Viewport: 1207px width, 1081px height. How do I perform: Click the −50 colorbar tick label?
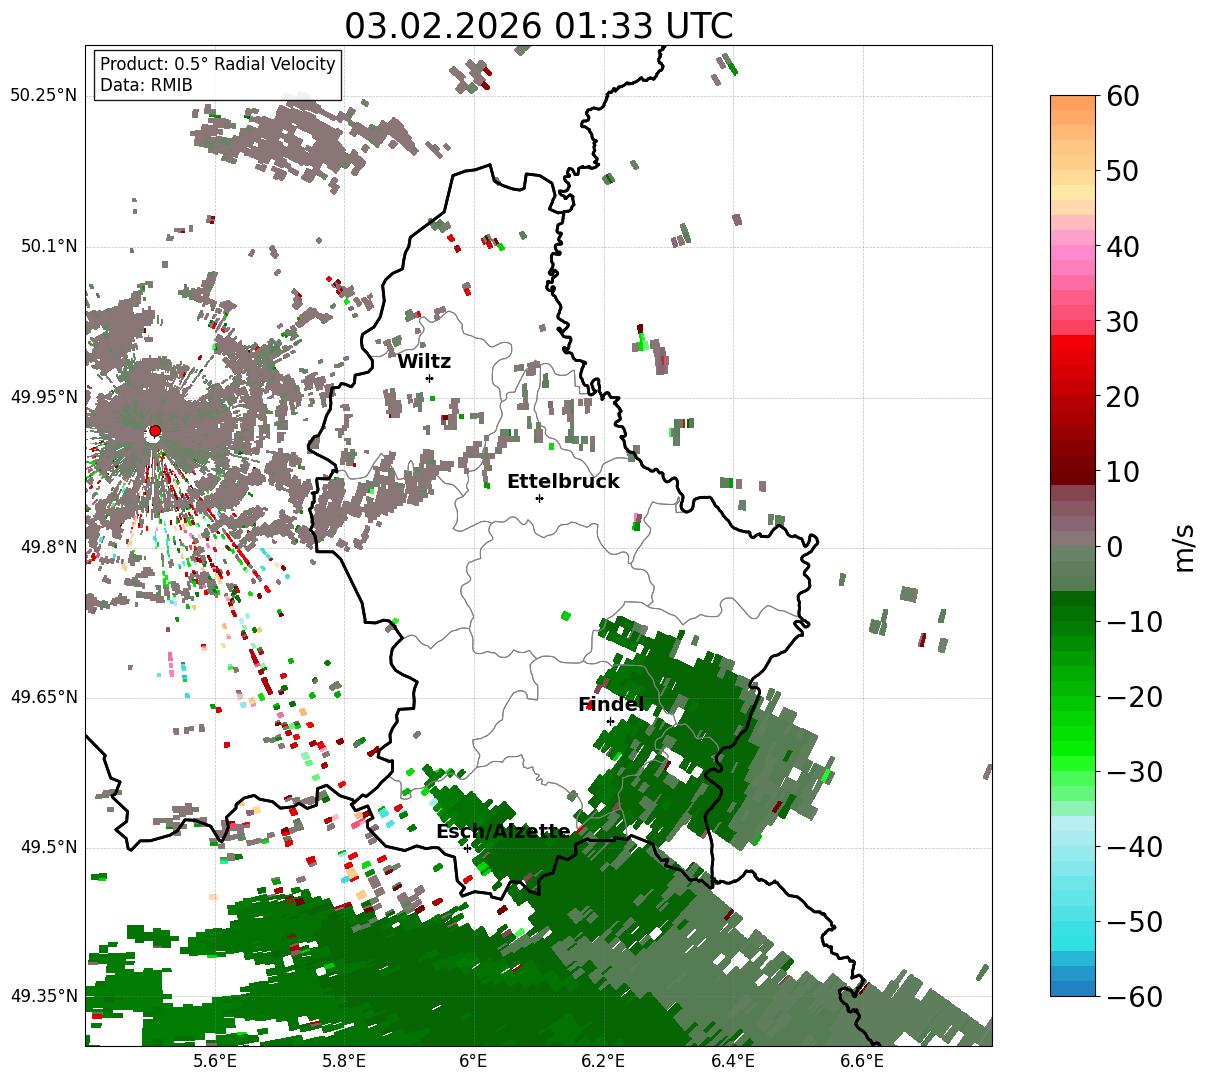(x=1134, y=922)
